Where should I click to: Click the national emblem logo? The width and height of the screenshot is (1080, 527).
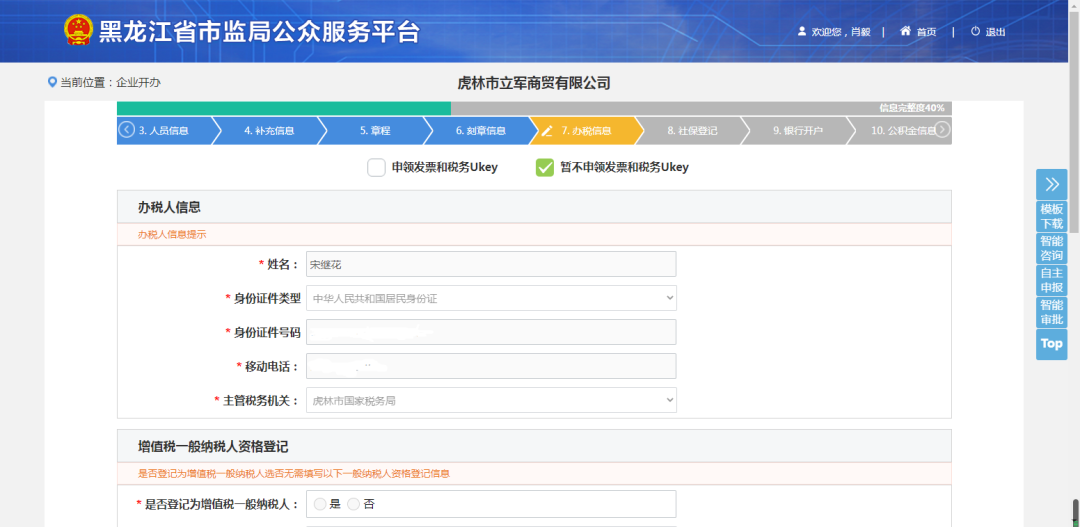[78, 30]
